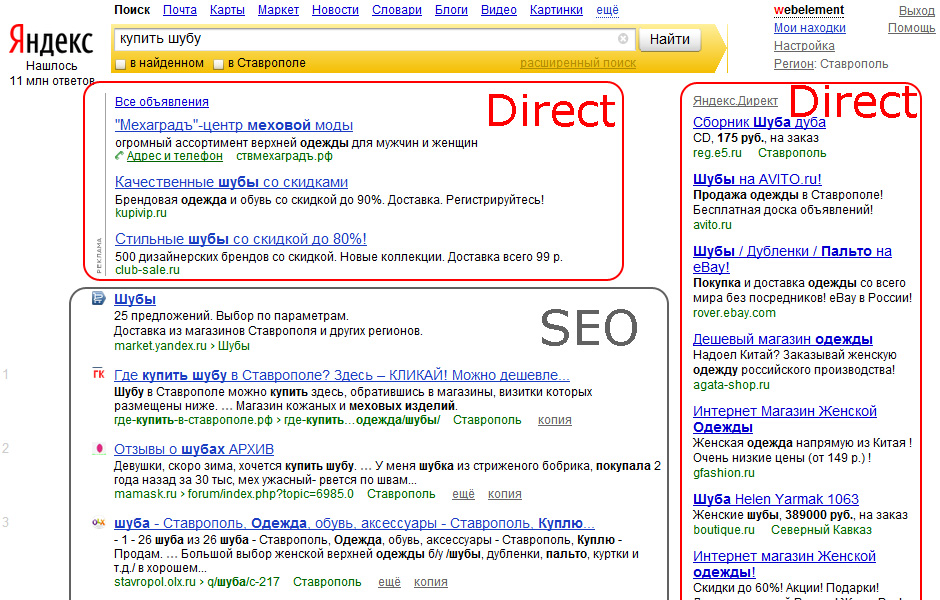The height and width of the screenshot is (600, 940).
Task: Open the Яндекс.Директ header link
Action: tap(736, 101)
